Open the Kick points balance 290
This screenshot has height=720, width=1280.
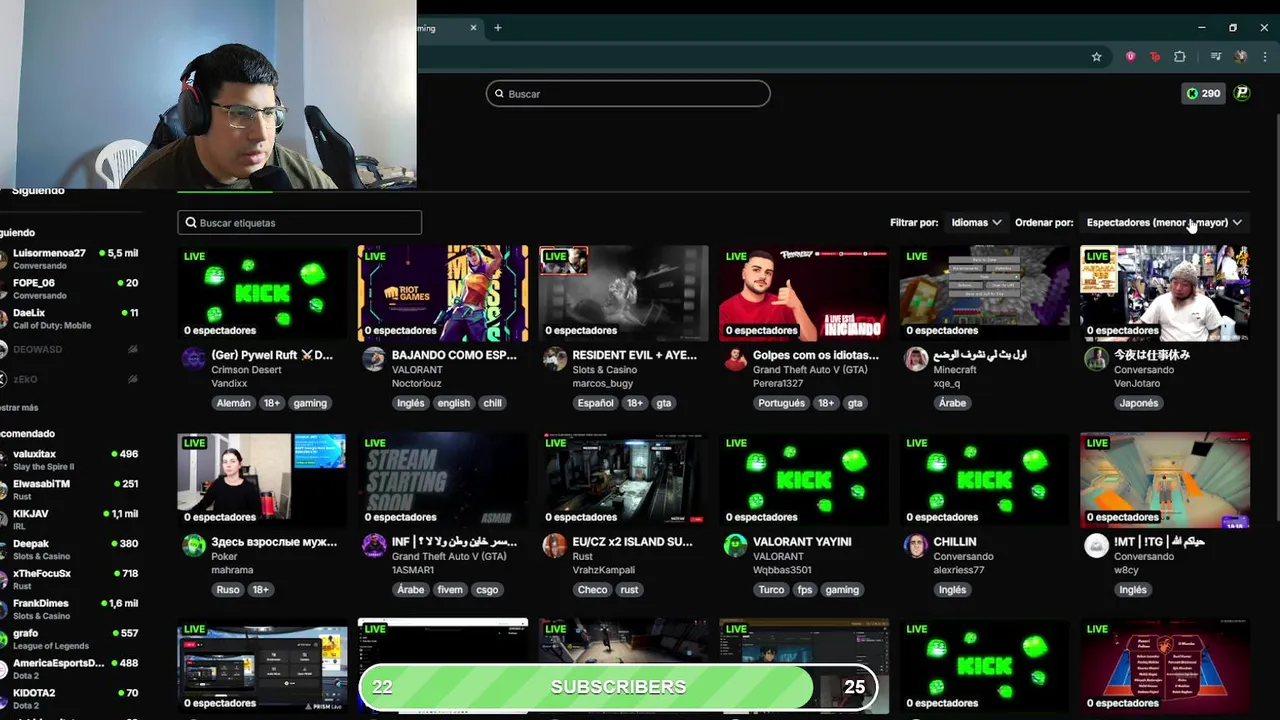pos(1203,93)
